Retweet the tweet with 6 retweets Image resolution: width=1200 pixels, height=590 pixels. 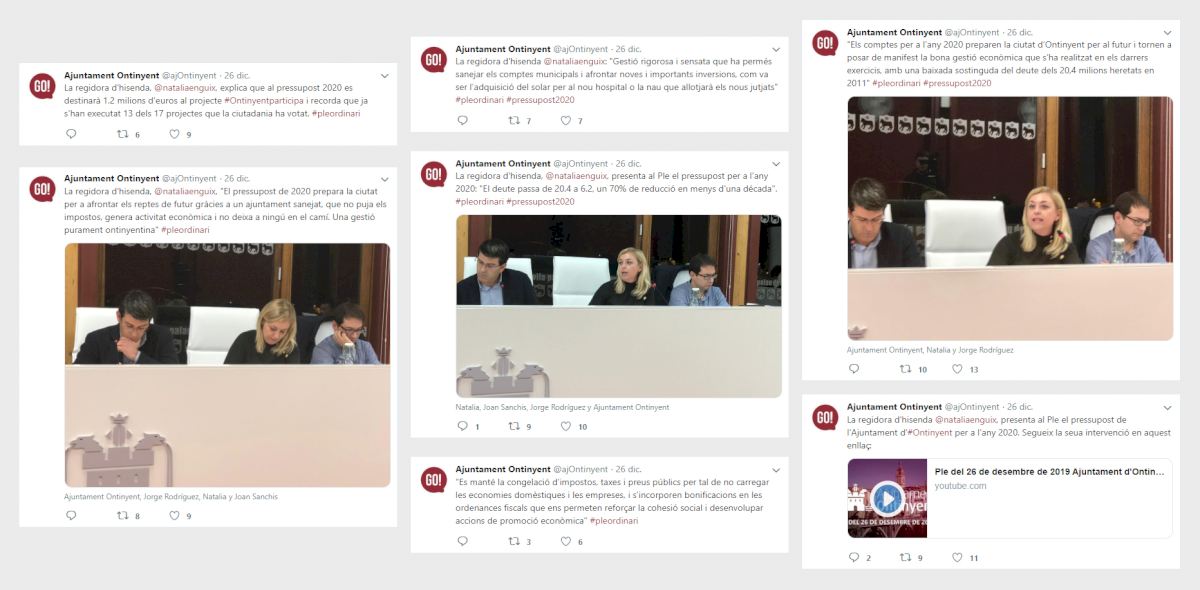(124, 134)
